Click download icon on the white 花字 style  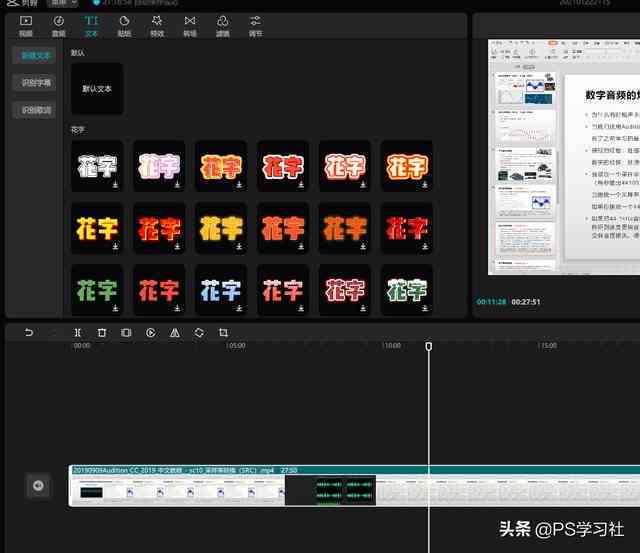[x=116, y=185]
